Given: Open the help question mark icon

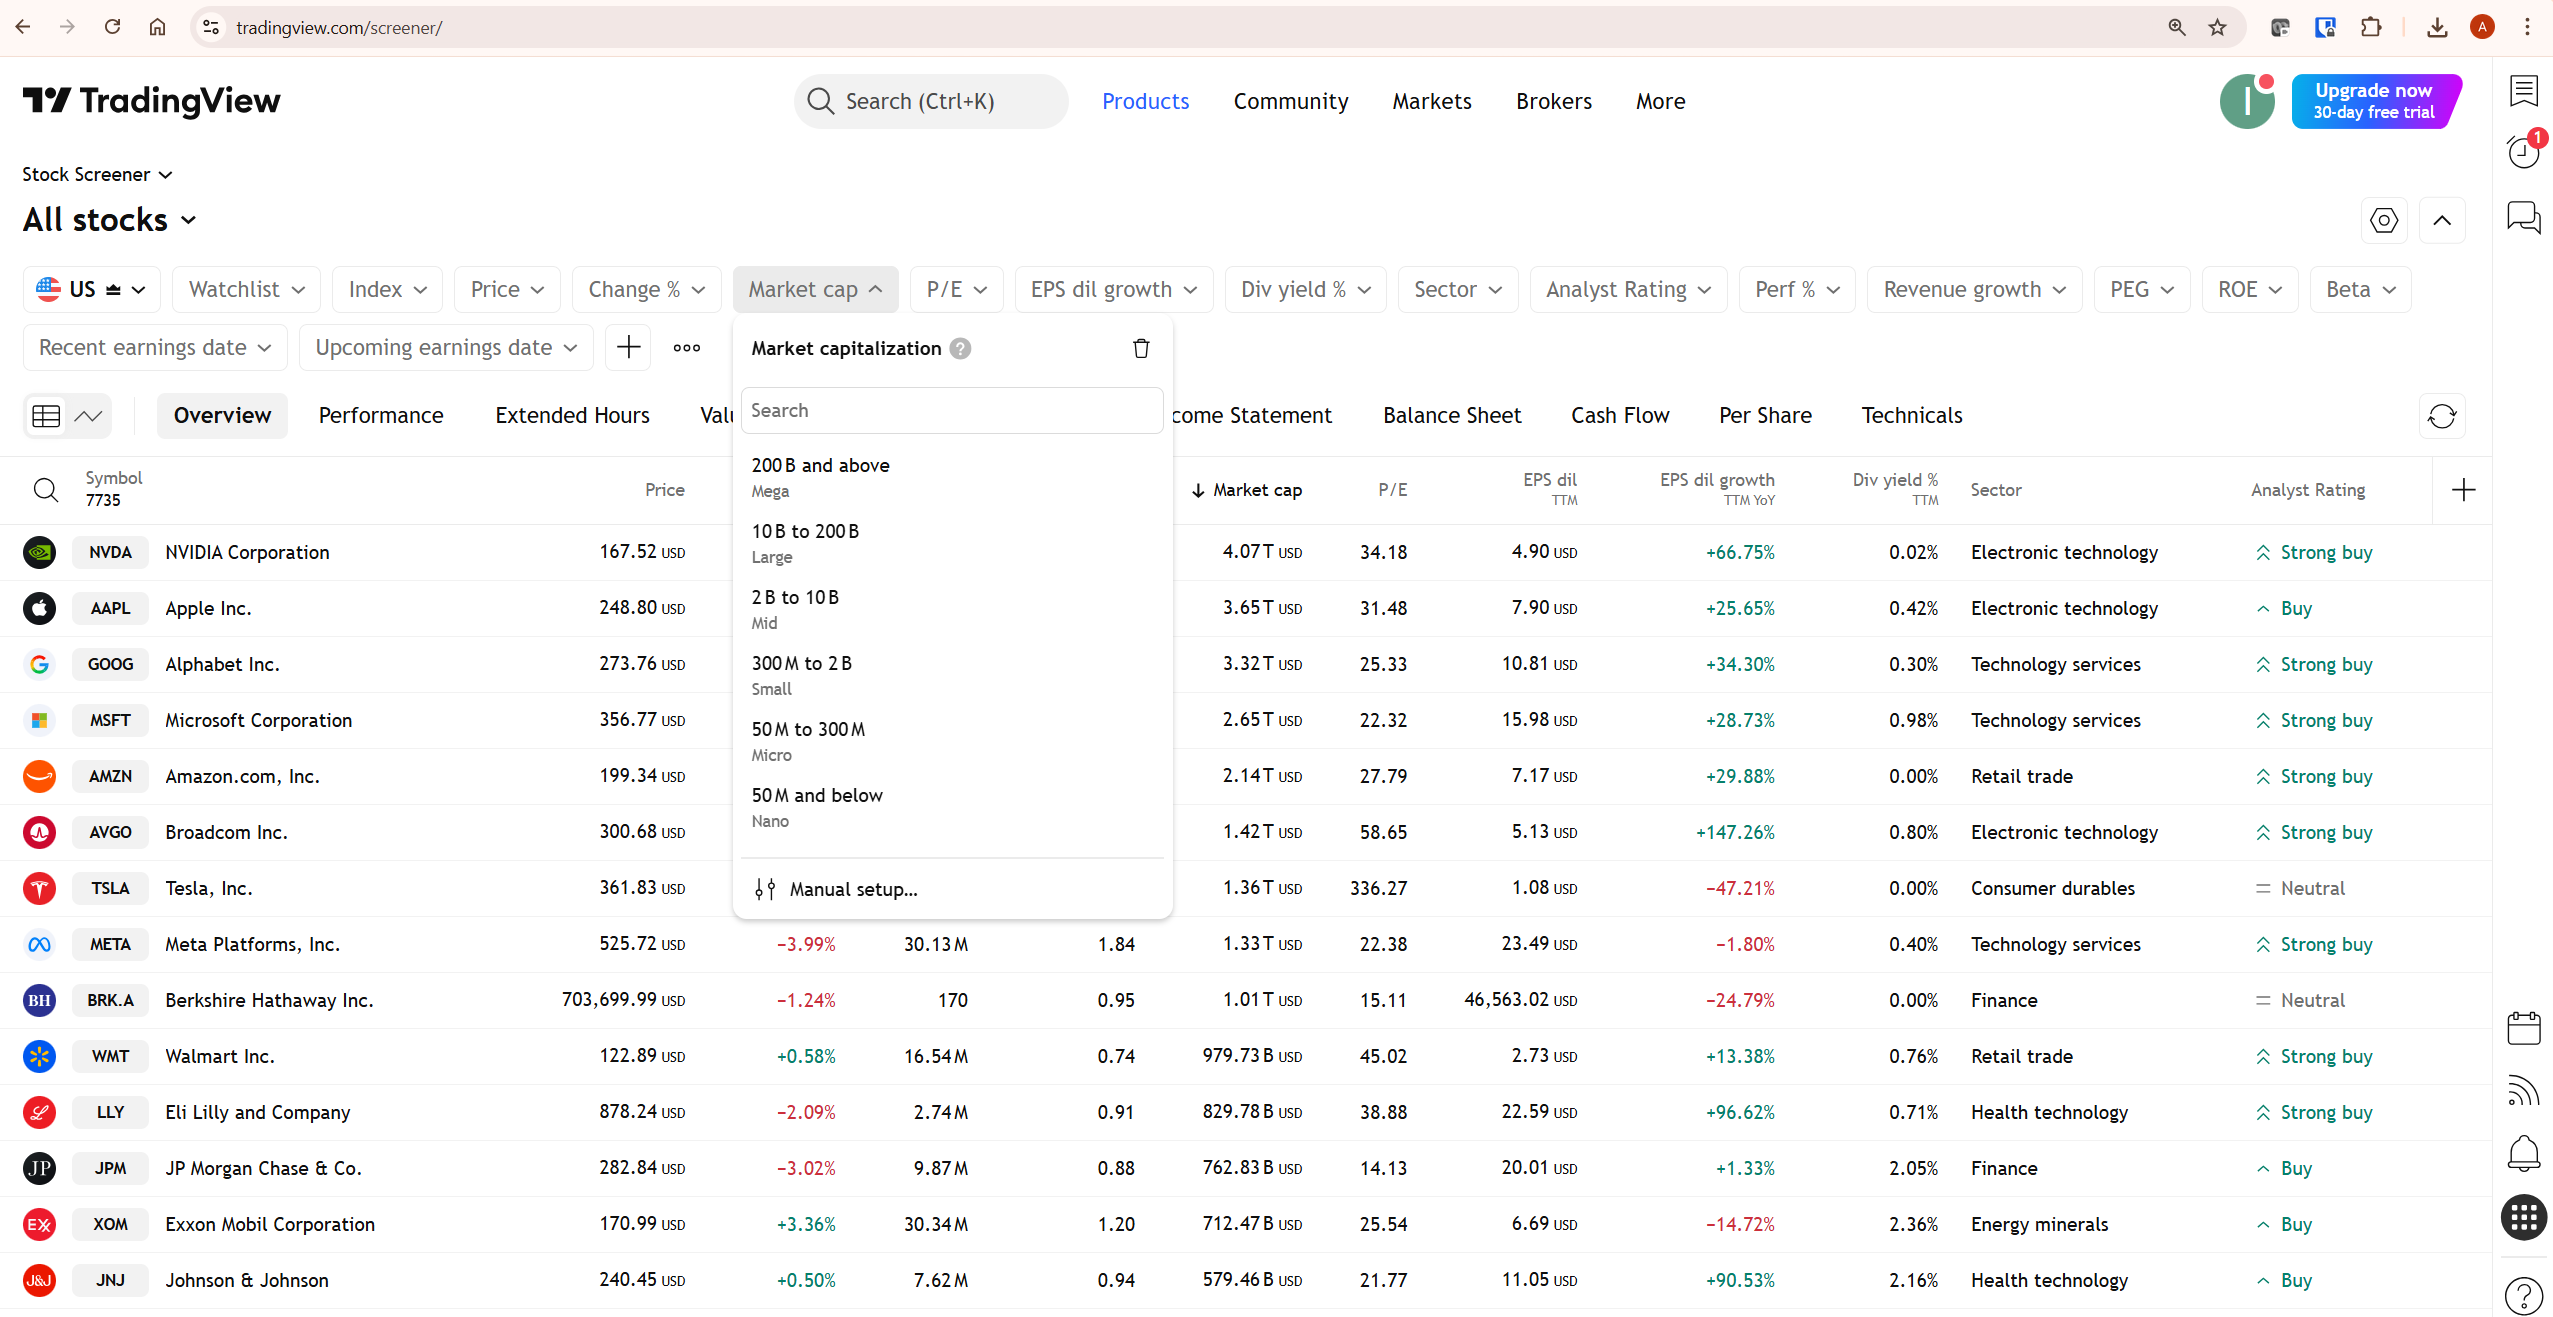Looking at the screenshot, I should 2524,1295.
